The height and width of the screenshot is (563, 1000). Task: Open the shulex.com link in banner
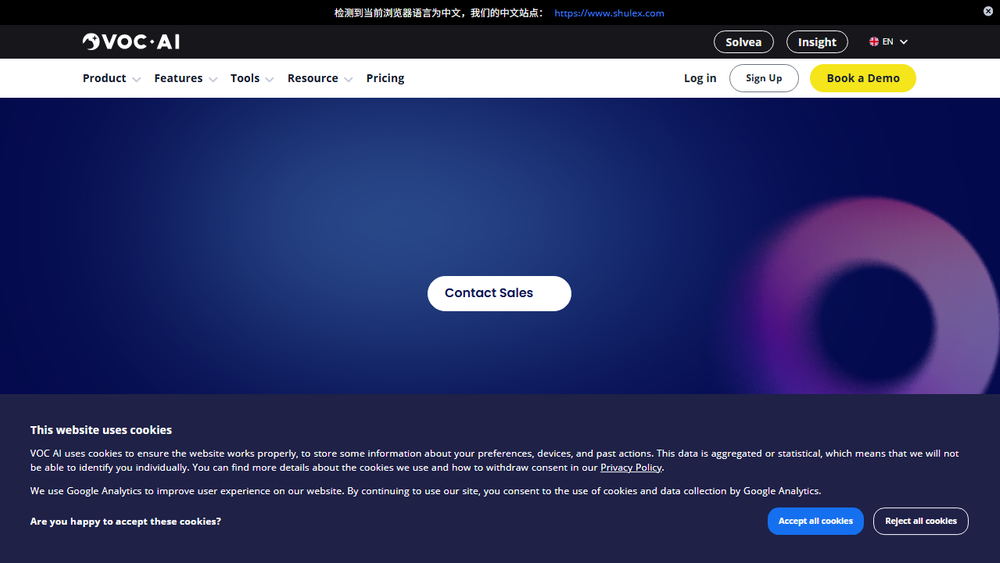point(609,13)
